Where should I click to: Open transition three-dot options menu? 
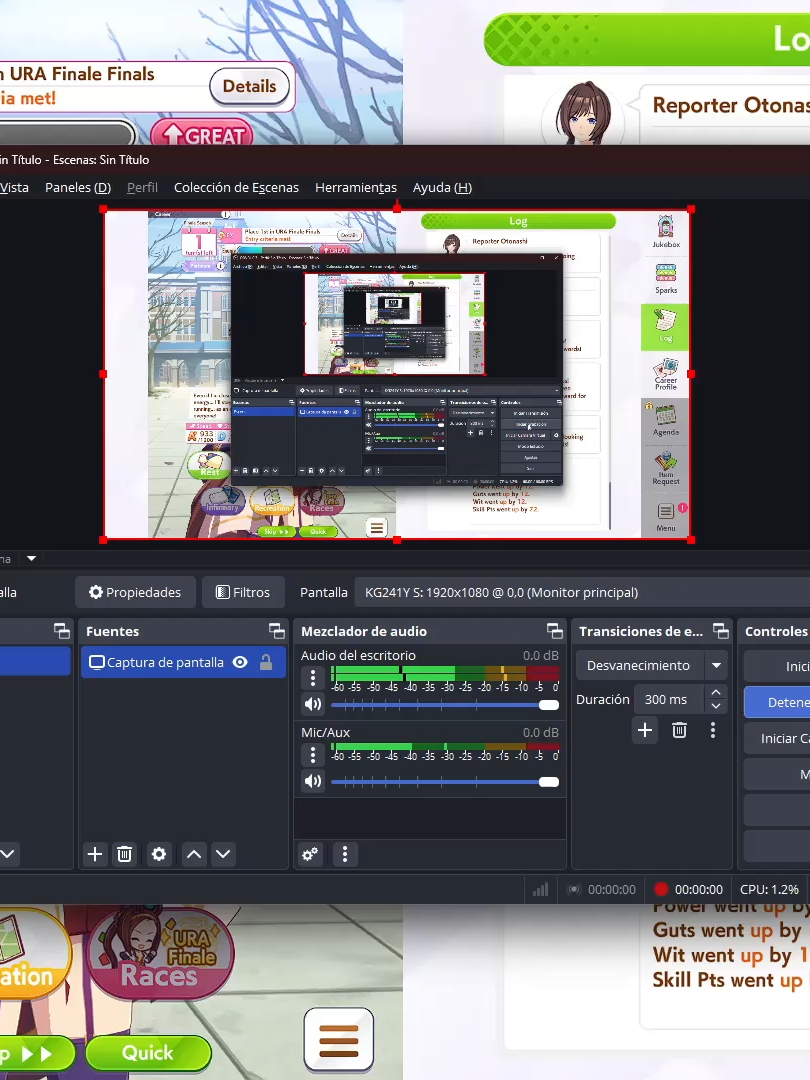point(713,730)
